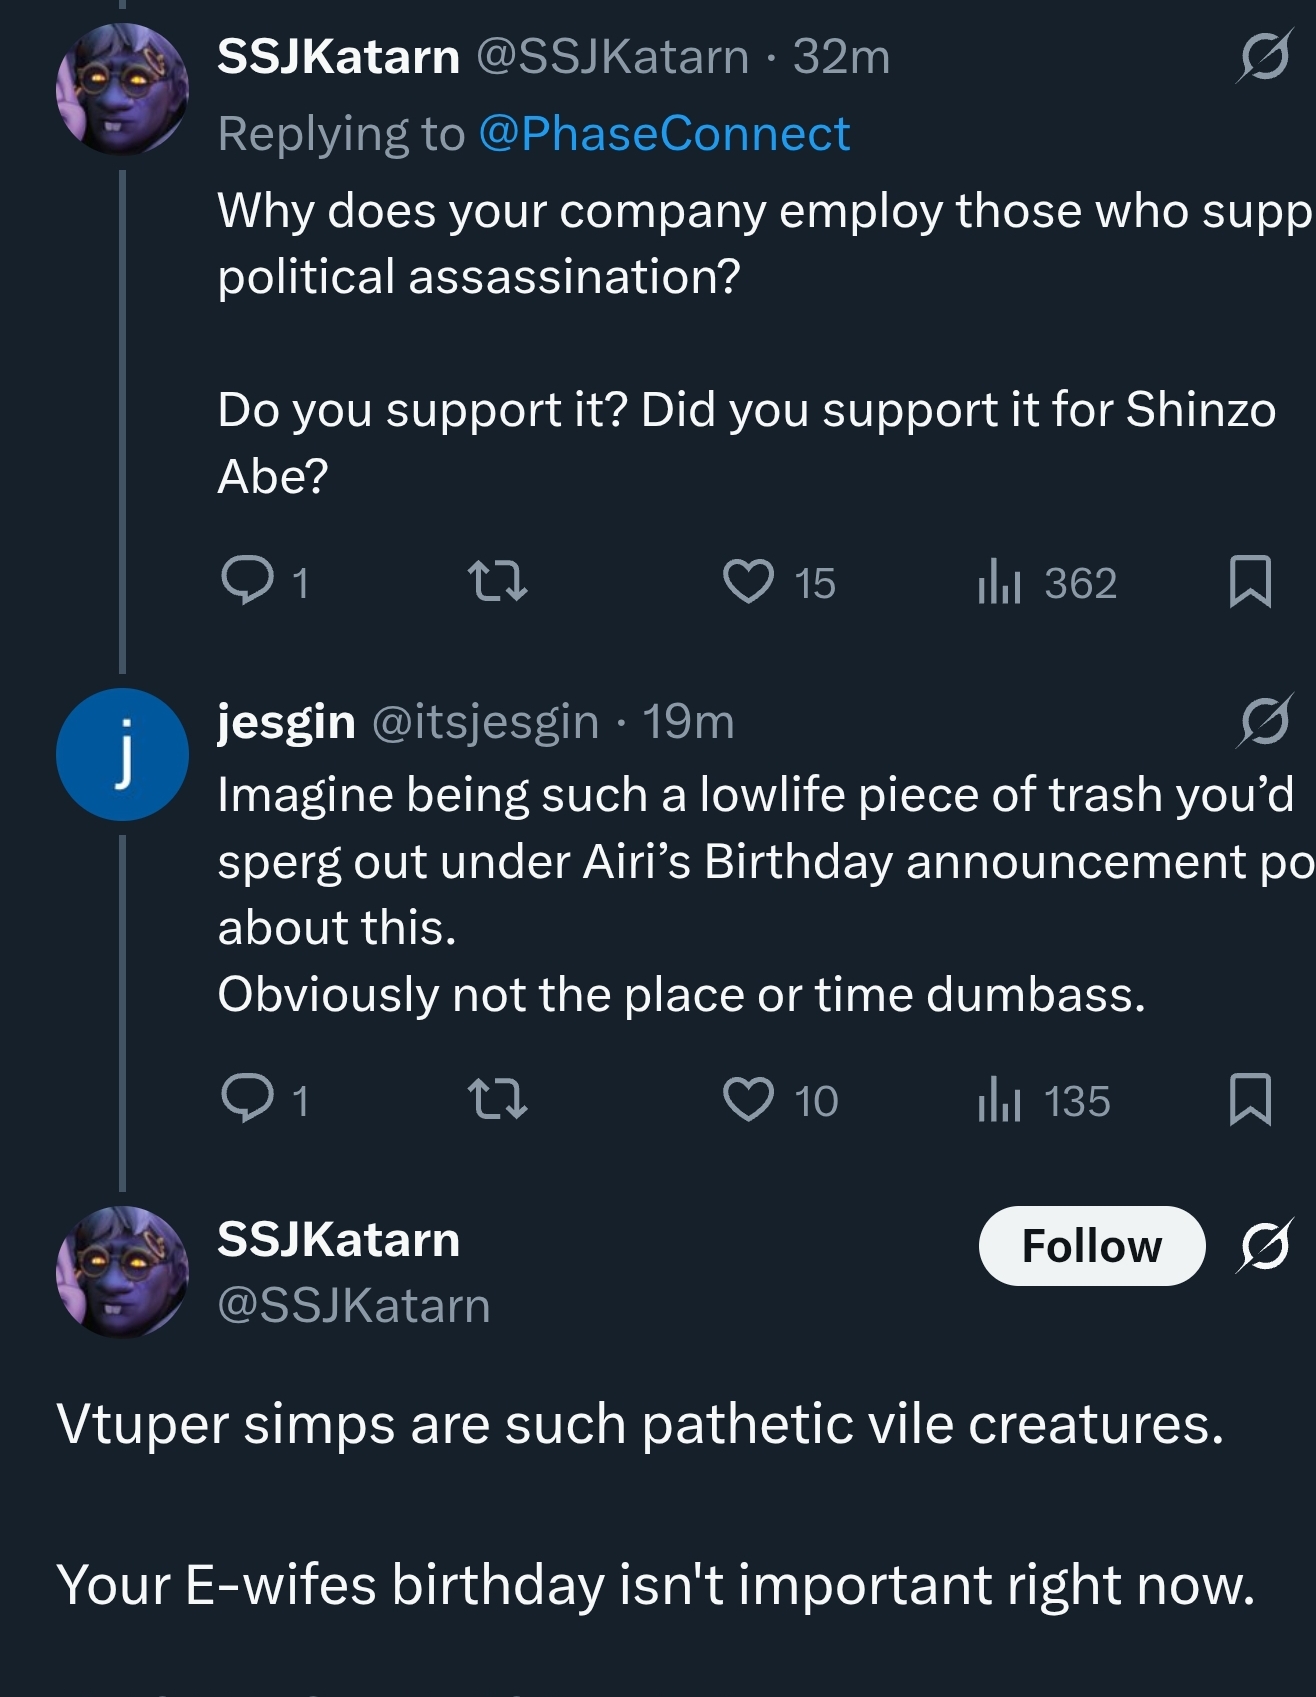The image size is (1316, 1697).
Task: Reply to jesgin's tweet
Action: pyautogui.click(x=246, y=1099)
